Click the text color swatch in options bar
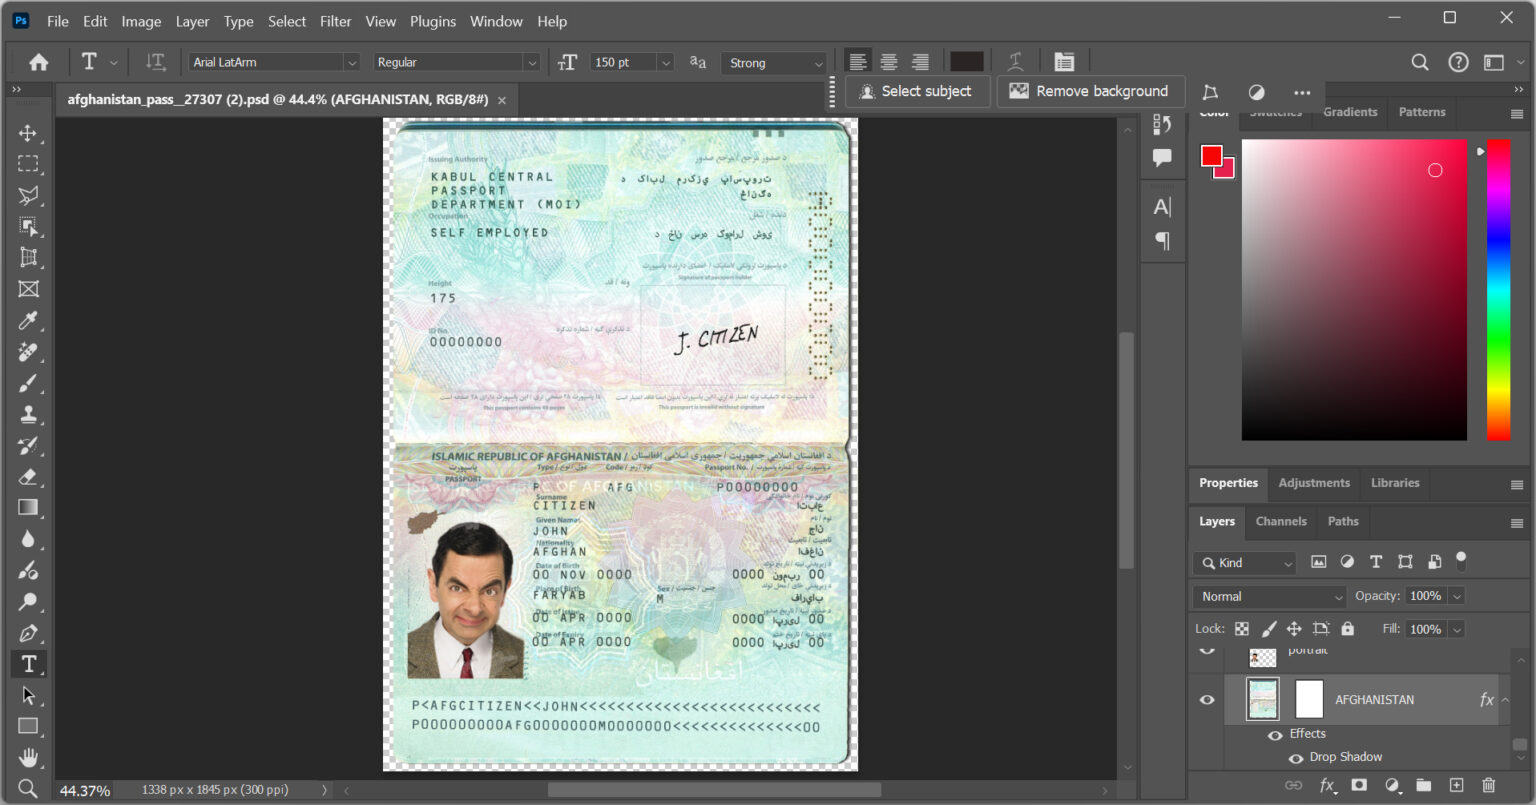This screenshot has width=1536, height=805. coord(966,62)
